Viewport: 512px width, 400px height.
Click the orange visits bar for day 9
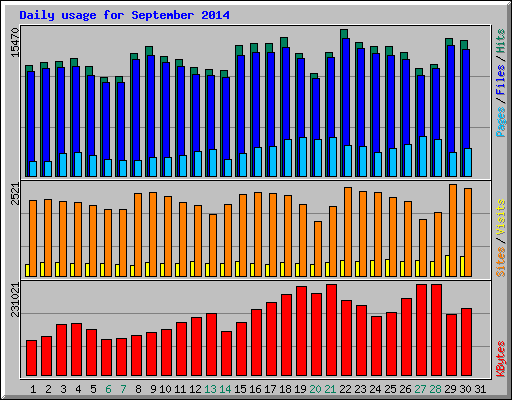153,234
